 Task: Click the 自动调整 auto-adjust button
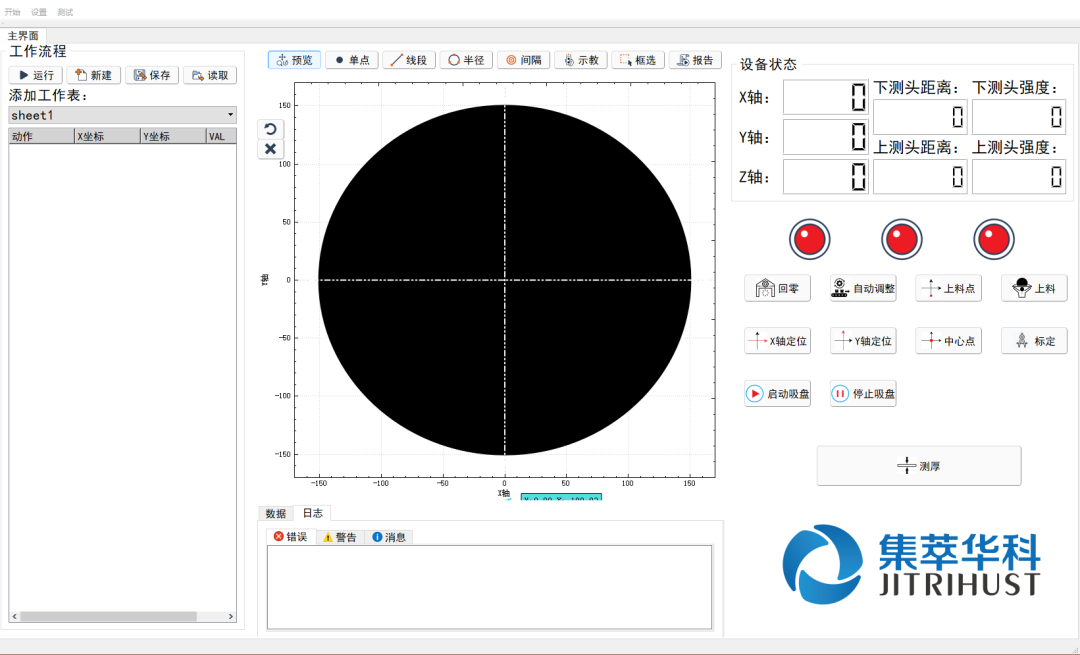coord(863,289)
